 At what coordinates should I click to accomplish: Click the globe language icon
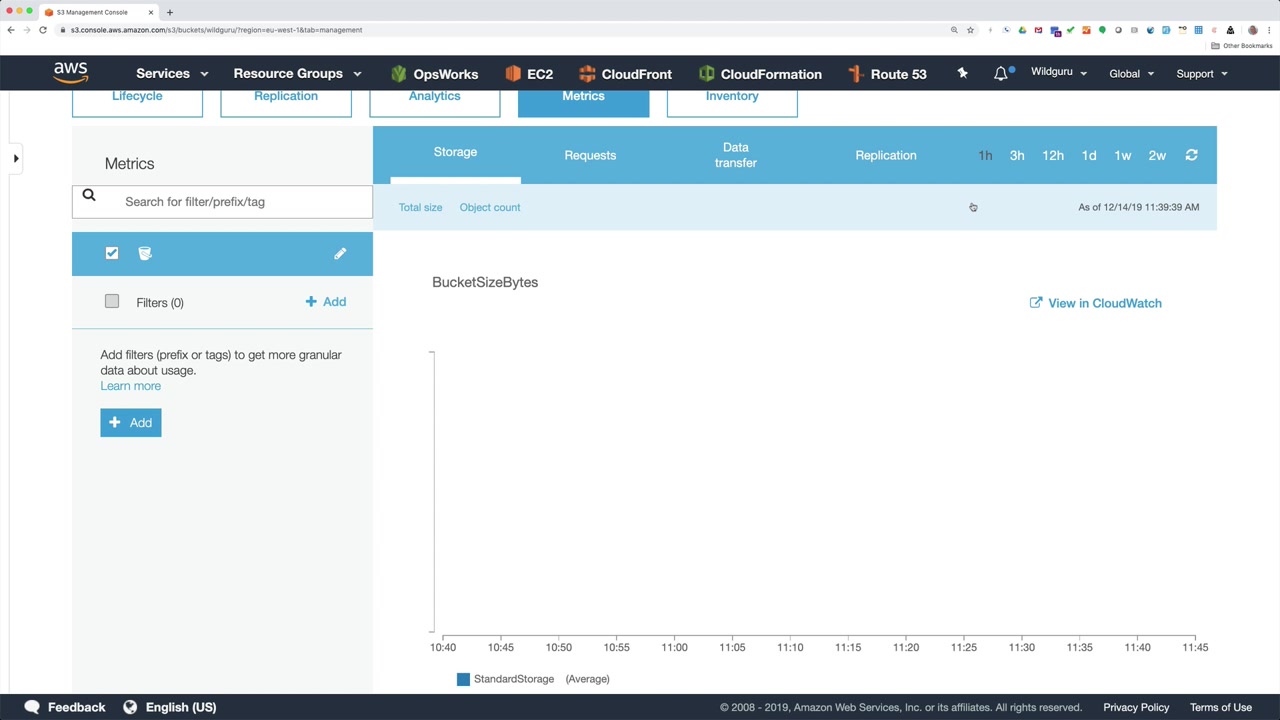[x=130, y=707]
